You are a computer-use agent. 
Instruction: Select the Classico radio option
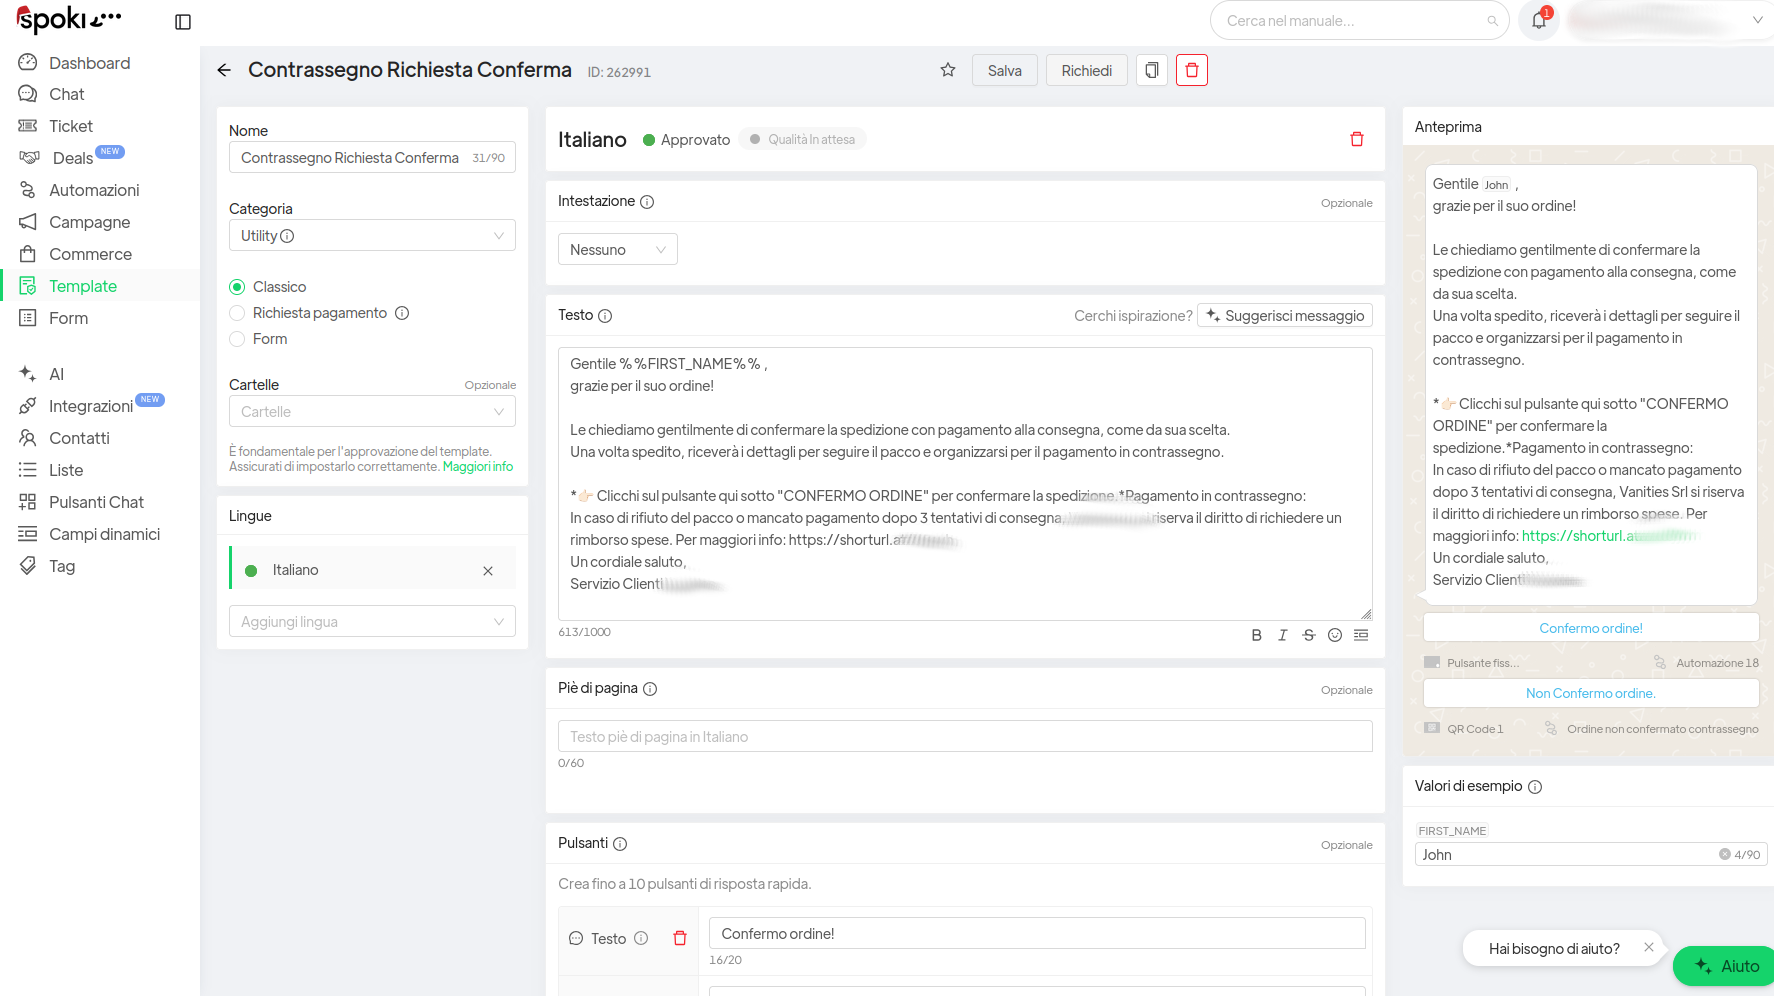pos(238,287)
